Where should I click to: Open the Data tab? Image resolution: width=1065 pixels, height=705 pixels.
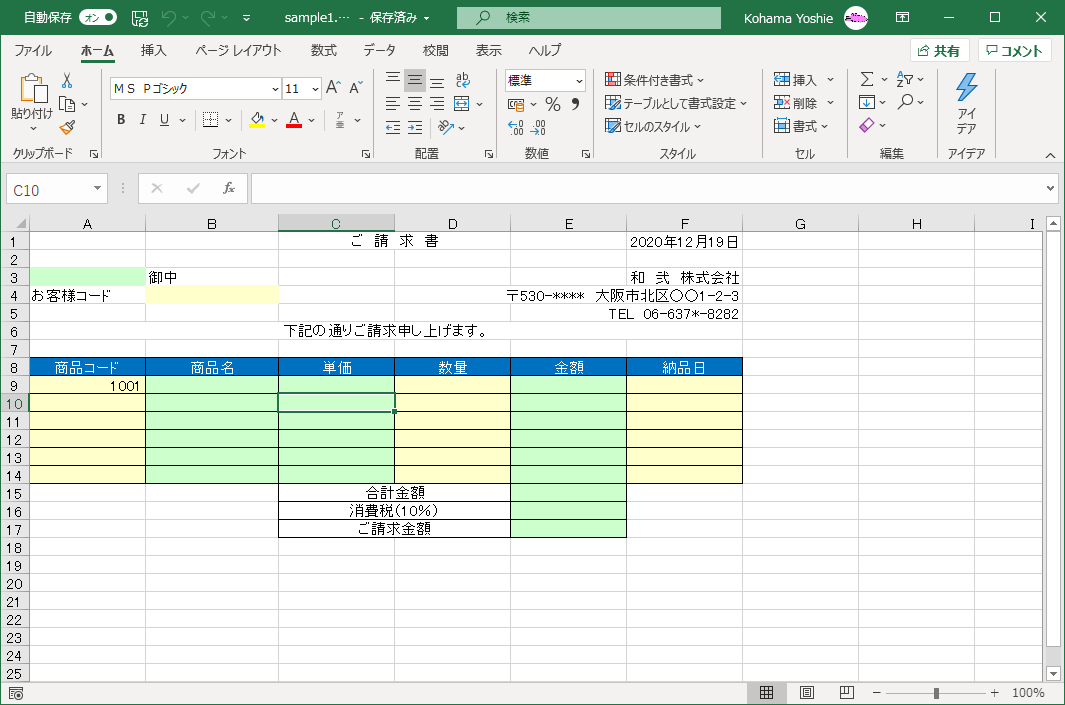click(379, 50)
